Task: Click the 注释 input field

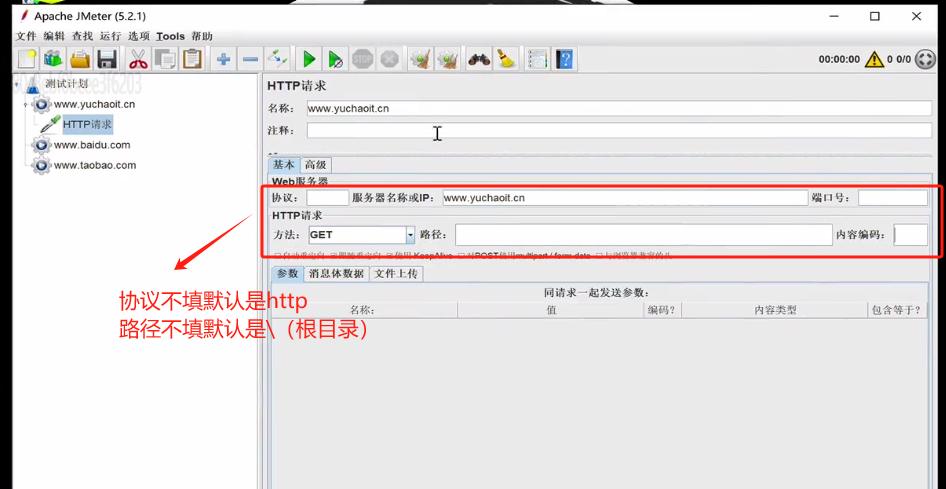Action: click(x=619, y=130)
